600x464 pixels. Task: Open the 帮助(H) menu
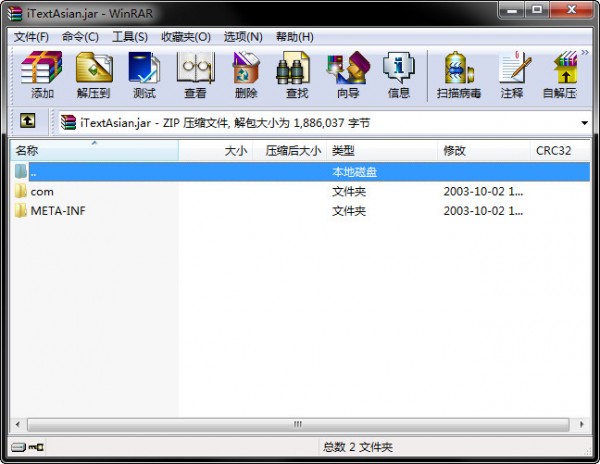coord(295,37)
